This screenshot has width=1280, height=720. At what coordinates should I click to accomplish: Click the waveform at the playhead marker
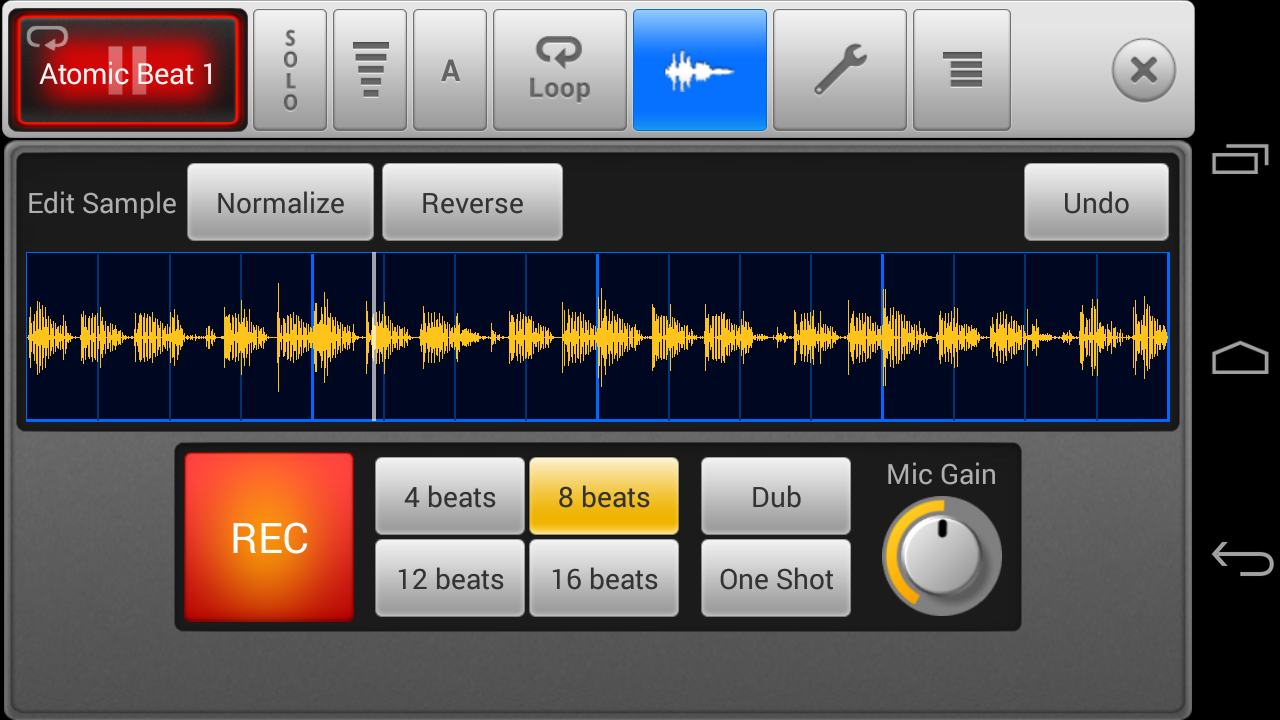374,337
